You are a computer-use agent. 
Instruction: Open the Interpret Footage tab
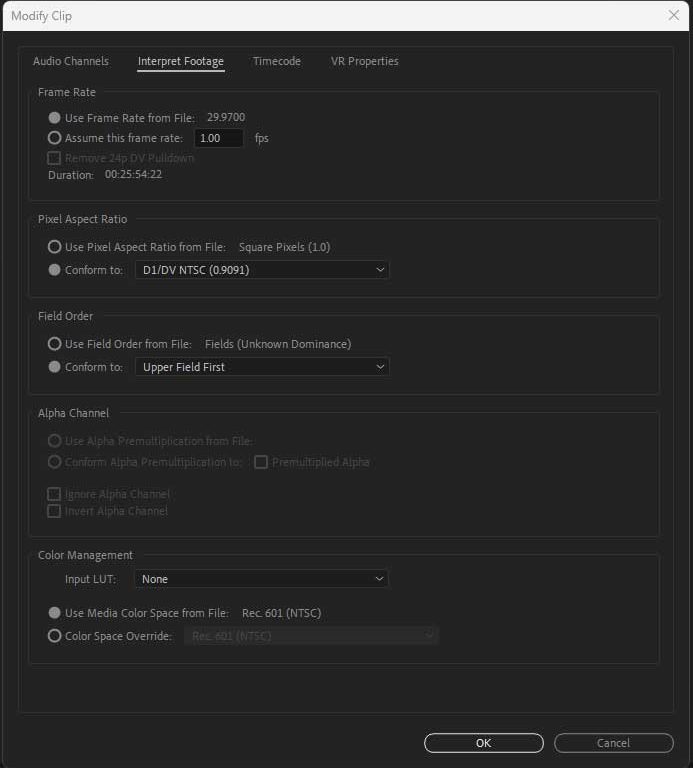tap(181, 62)
